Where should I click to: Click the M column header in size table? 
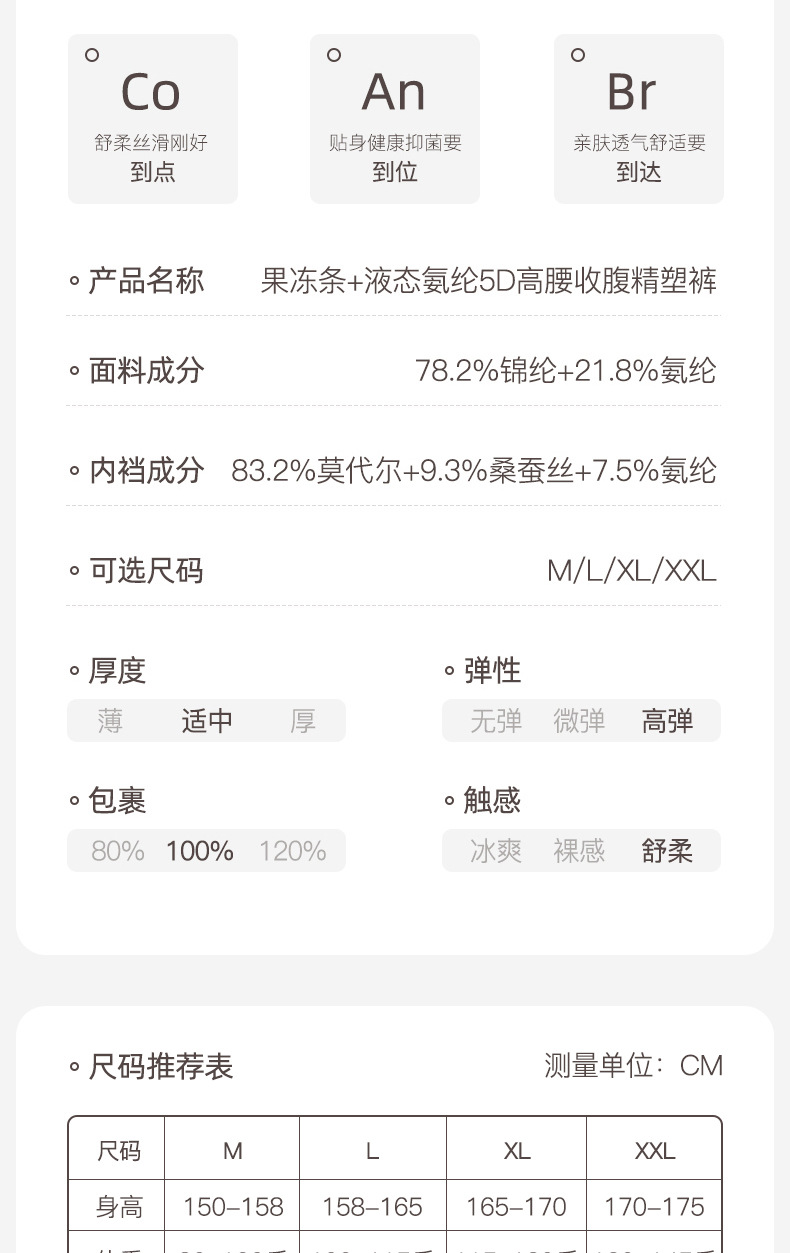[x=233, y=1151]
